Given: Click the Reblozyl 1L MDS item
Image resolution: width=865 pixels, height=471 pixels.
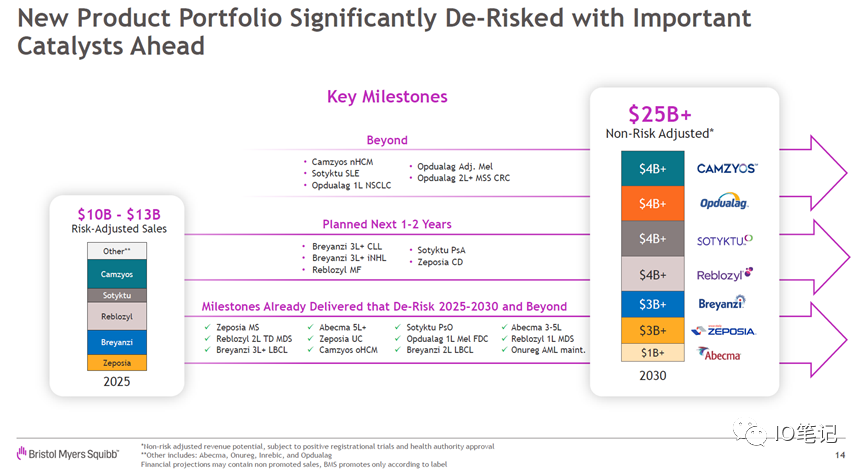Looking at the screenshot, I should 542,339.
